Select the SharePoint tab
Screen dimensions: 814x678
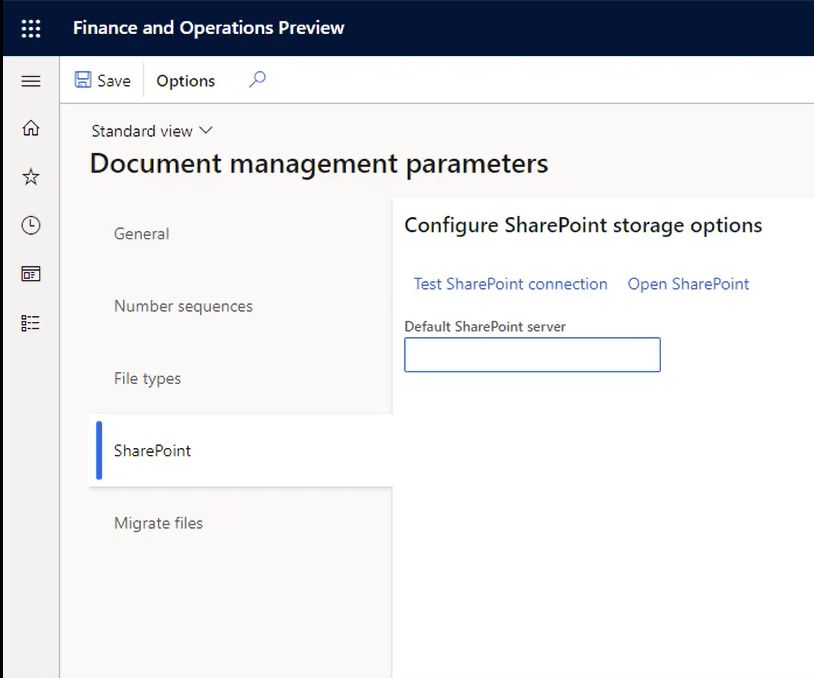tap(152, 451)
